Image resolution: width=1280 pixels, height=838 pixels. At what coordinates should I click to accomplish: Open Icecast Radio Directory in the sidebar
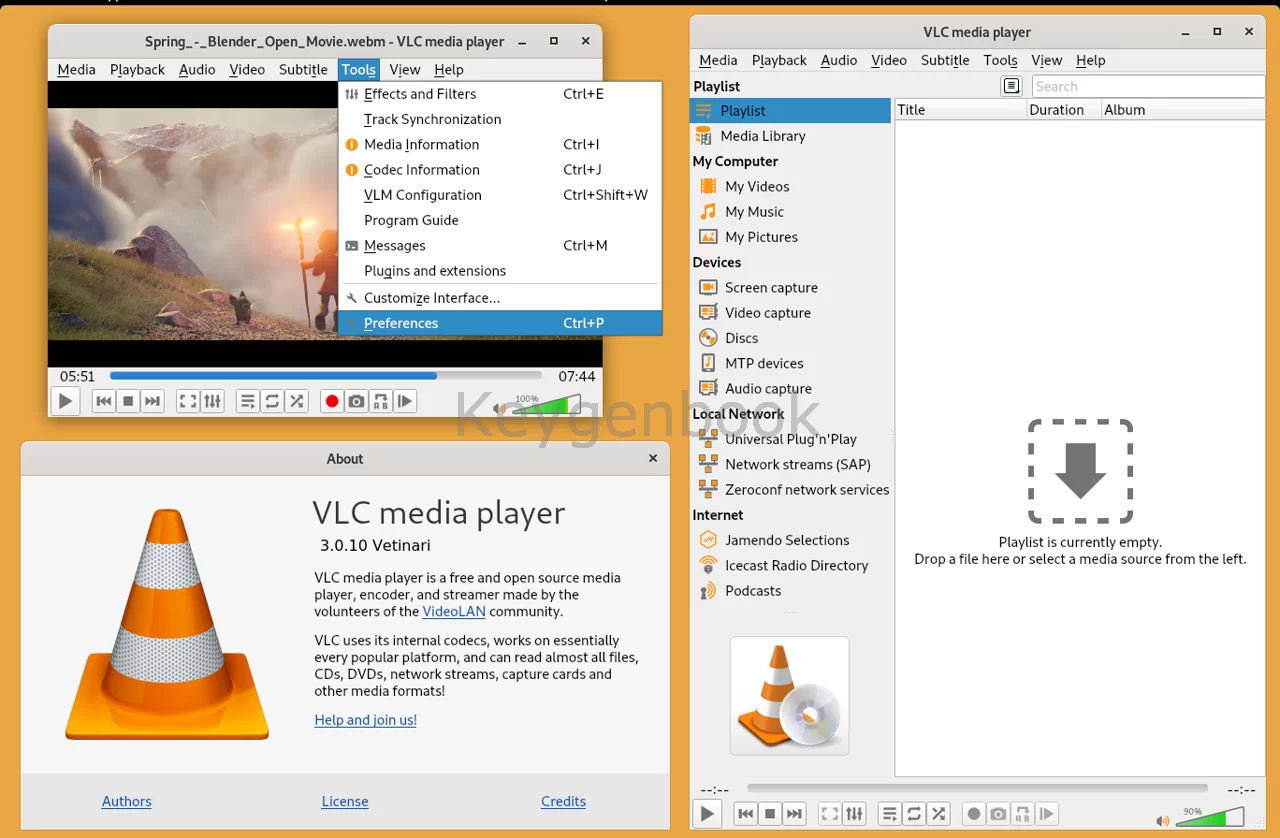(x=796, y=566)
